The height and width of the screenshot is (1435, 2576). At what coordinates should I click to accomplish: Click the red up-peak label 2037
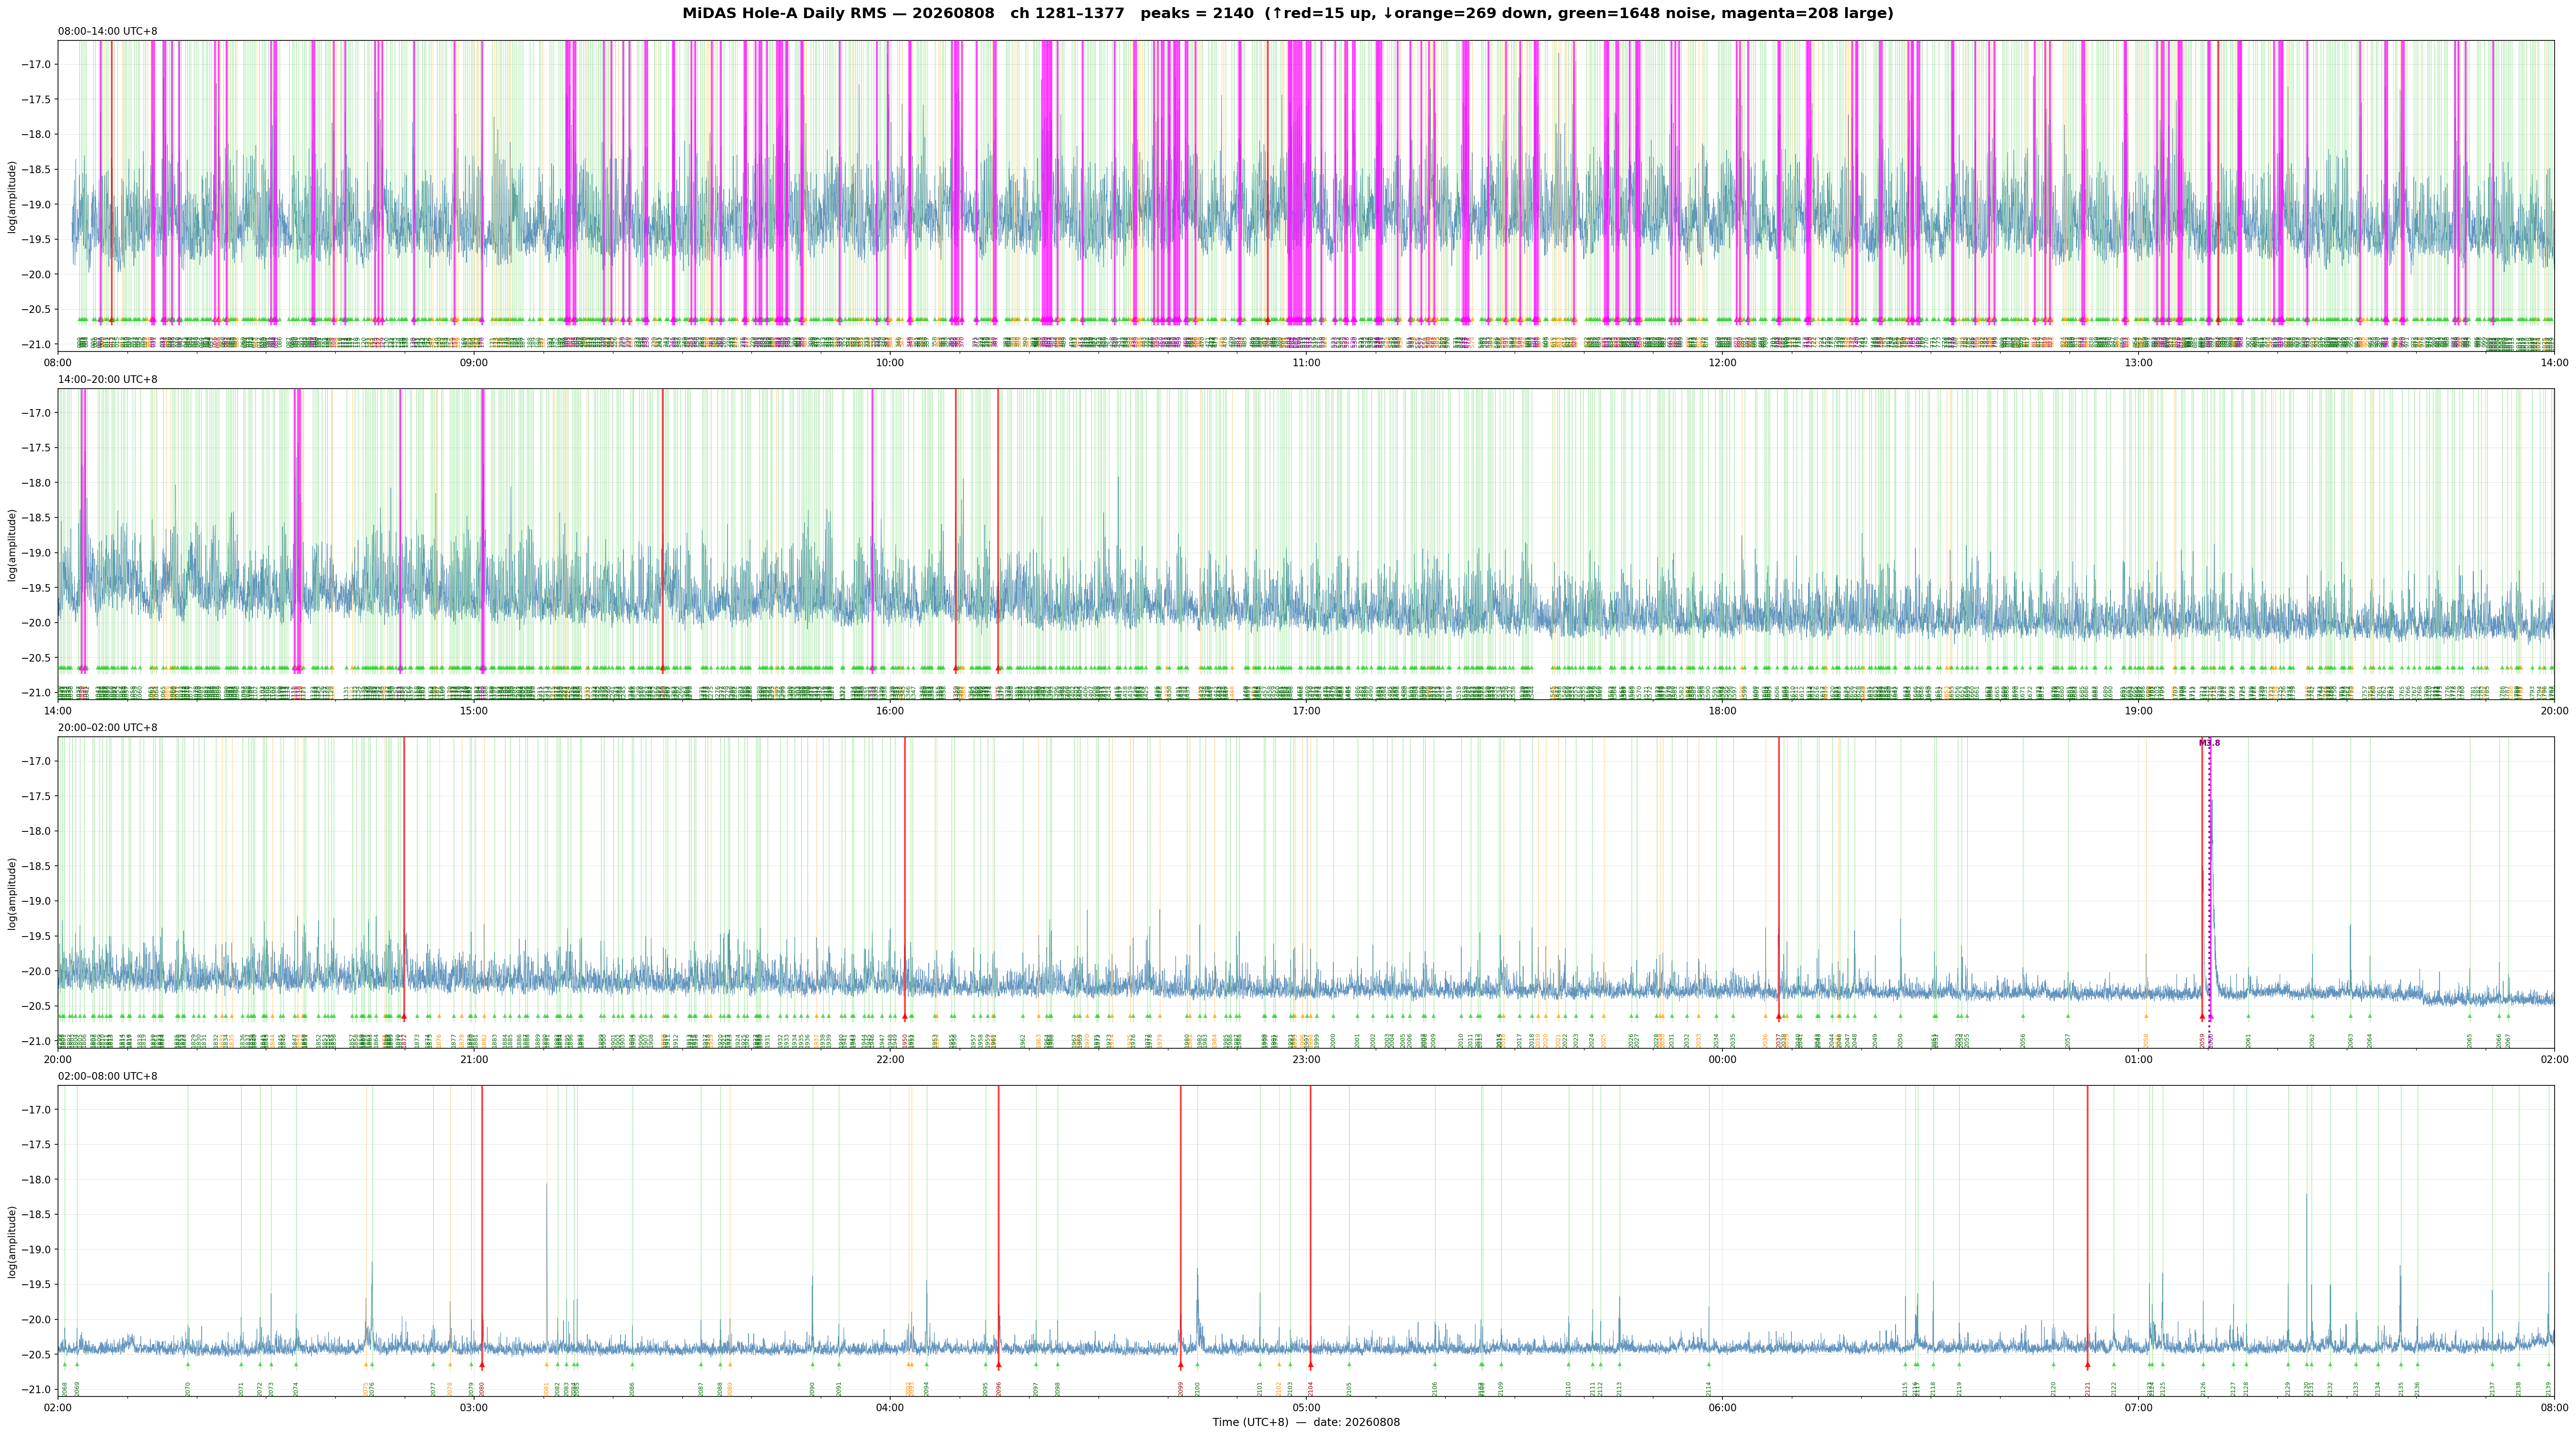(1779, 1041)
